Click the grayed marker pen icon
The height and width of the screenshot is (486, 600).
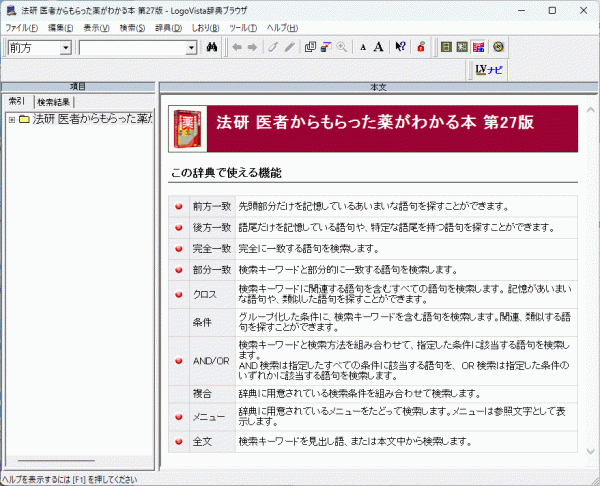tap(272, 47)
